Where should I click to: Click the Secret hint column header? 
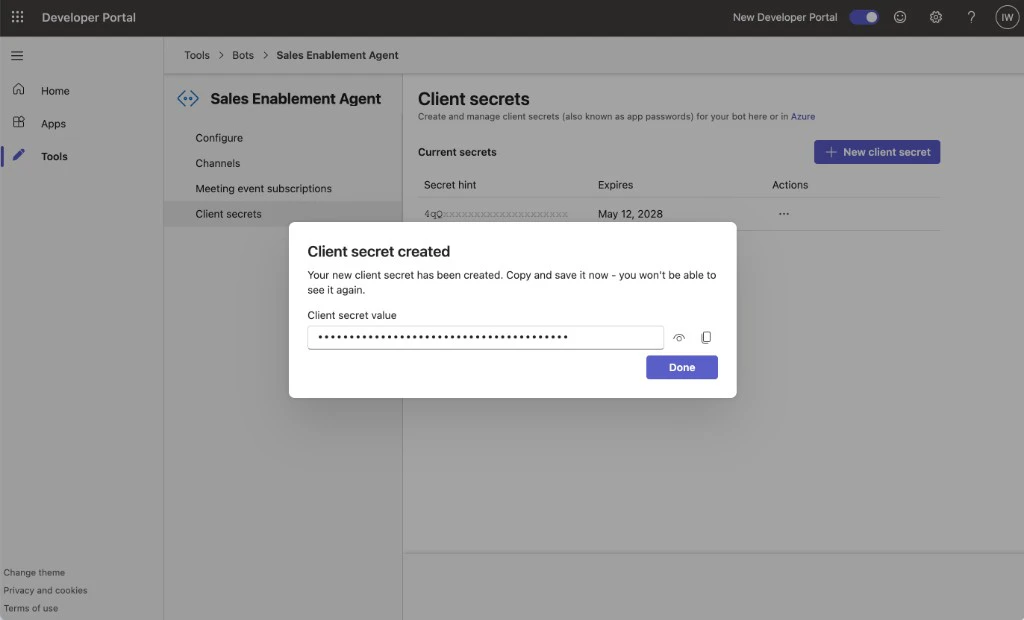pos(450,185)
